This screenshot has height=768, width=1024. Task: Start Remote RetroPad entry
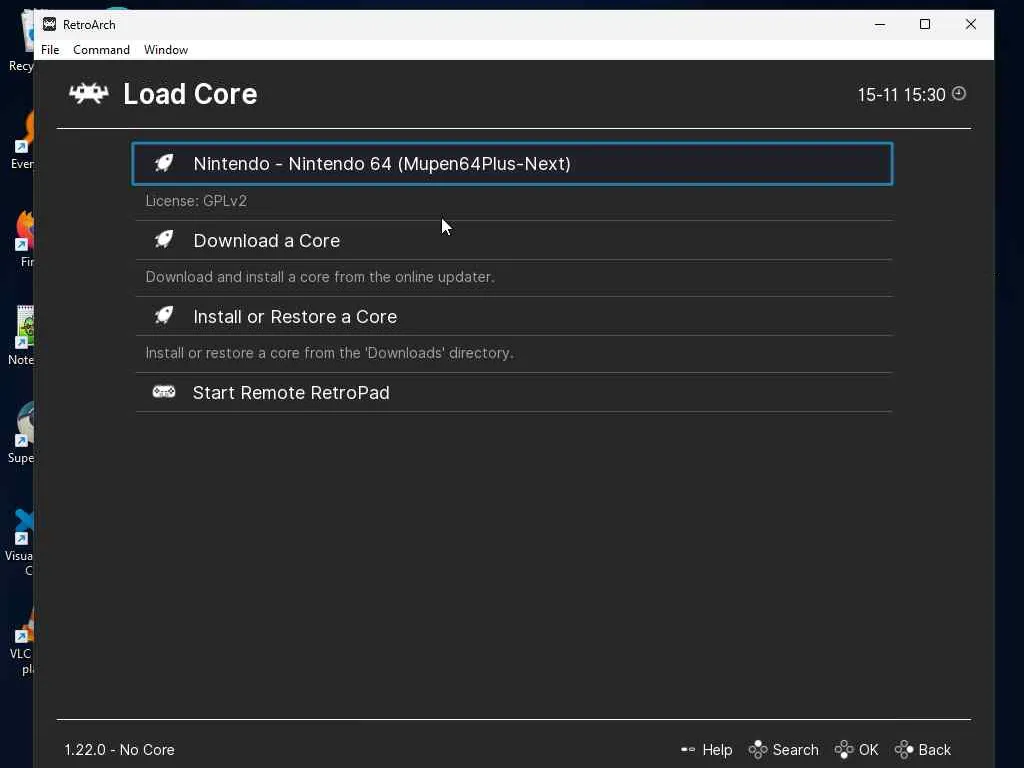coord(291,393)
